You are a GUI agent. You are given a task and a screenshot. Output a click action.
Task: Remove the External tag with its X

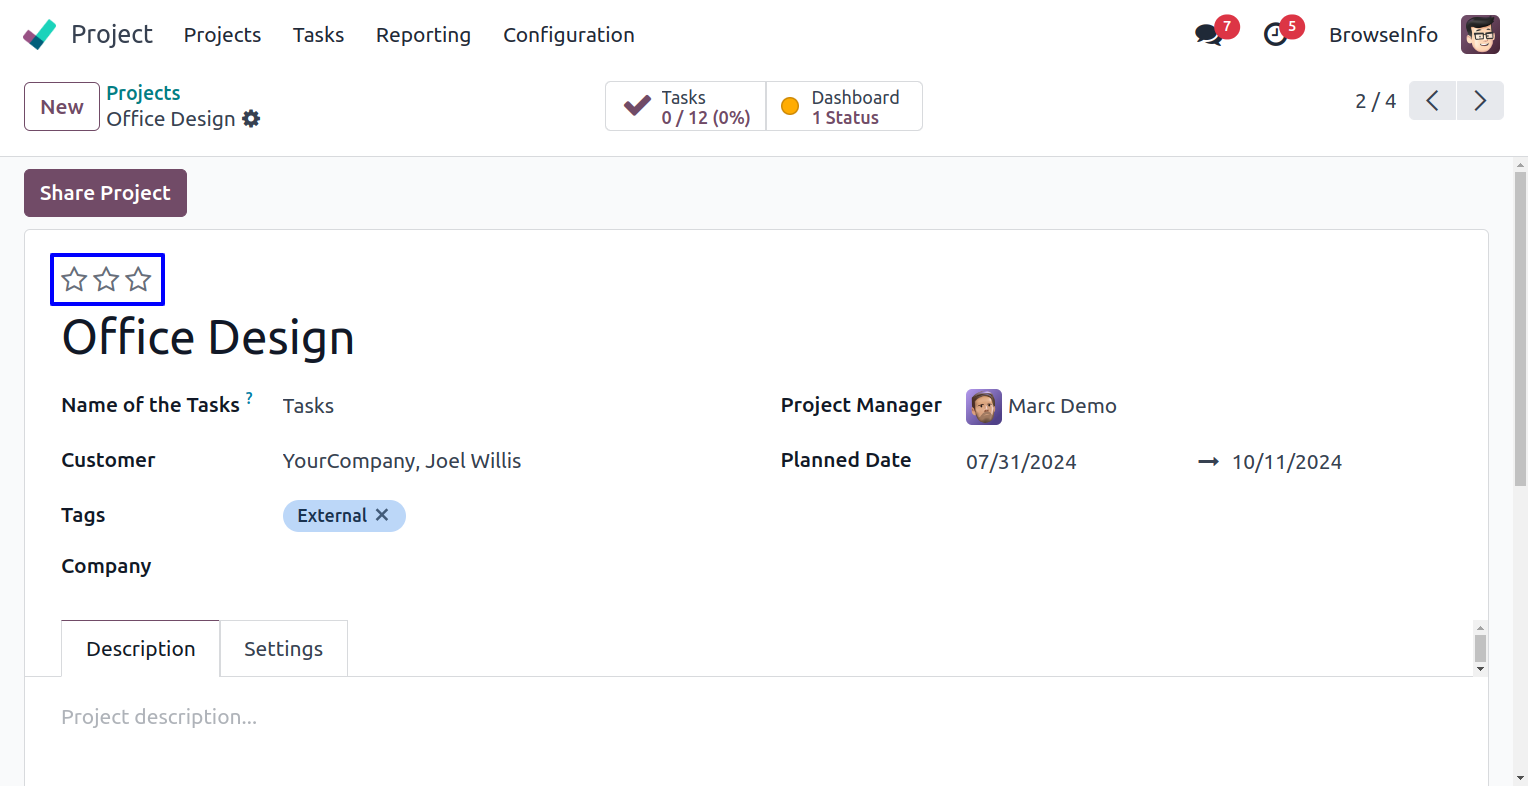click(x=382, y=515)
